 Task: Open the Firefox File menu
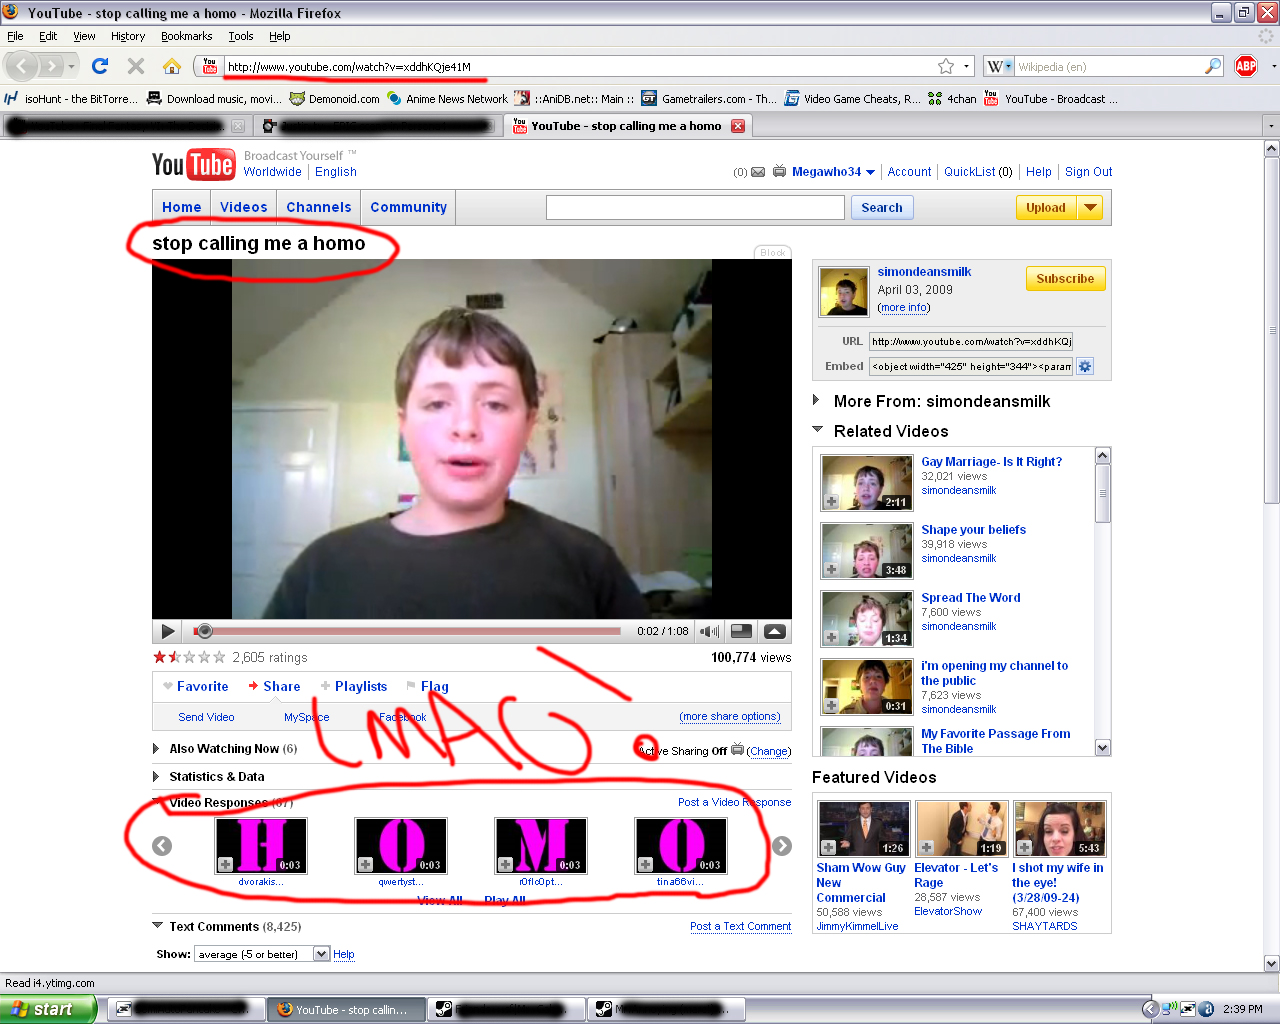tap(15, 36)
